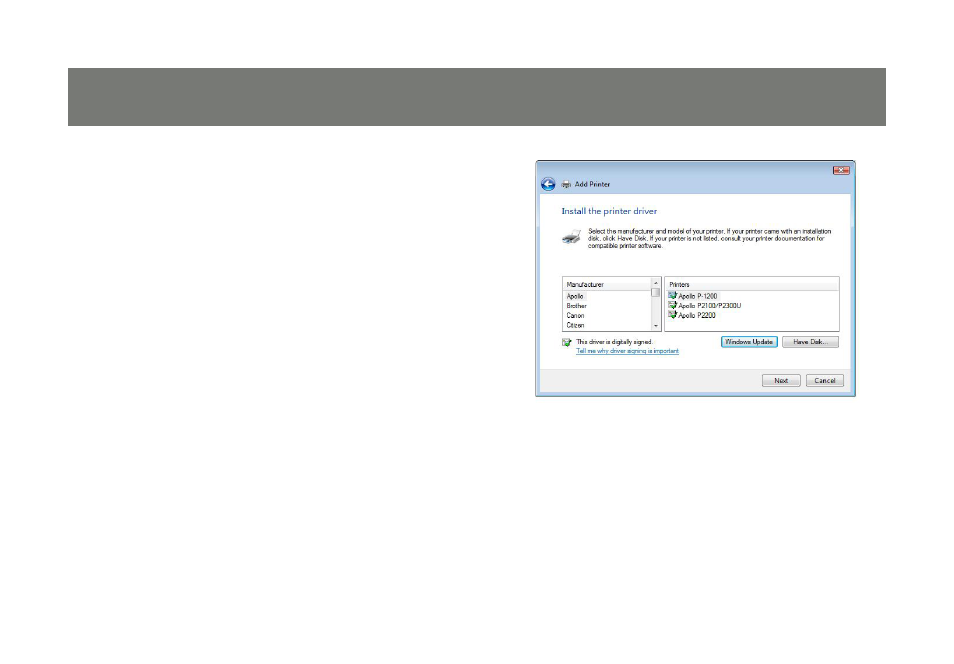Close the Add Printer dialog
Image resolution: width=954 pixels, height=664 pixels.
[841, 170]
